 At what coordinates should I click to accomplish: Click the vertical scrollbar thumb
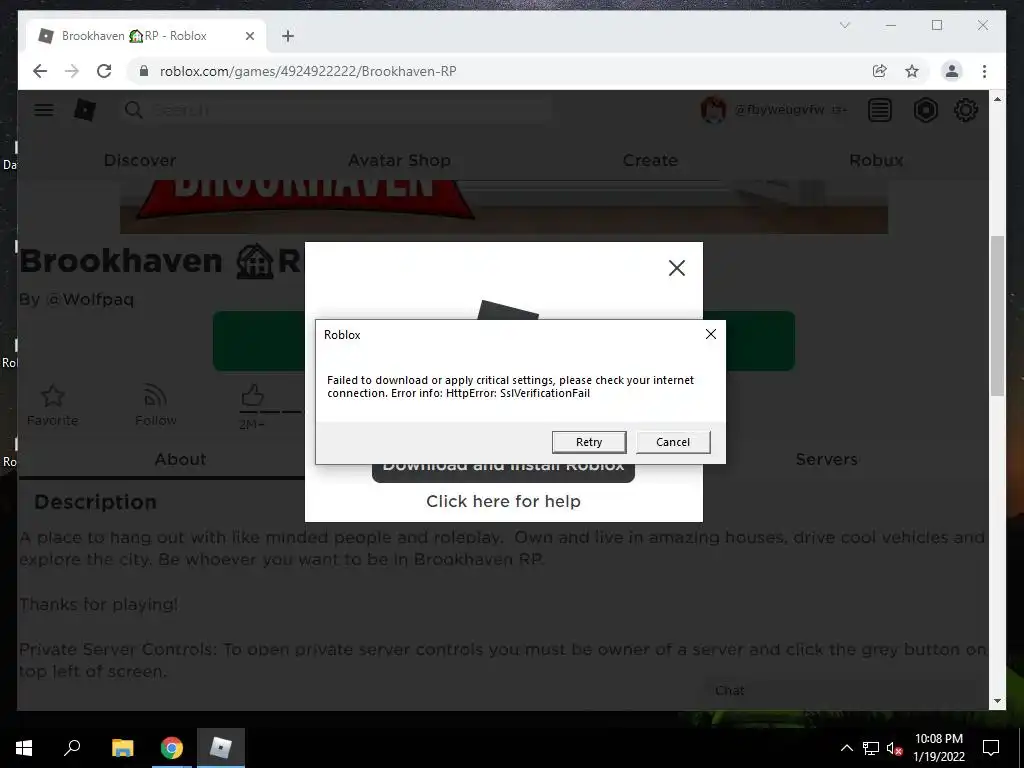997,315
